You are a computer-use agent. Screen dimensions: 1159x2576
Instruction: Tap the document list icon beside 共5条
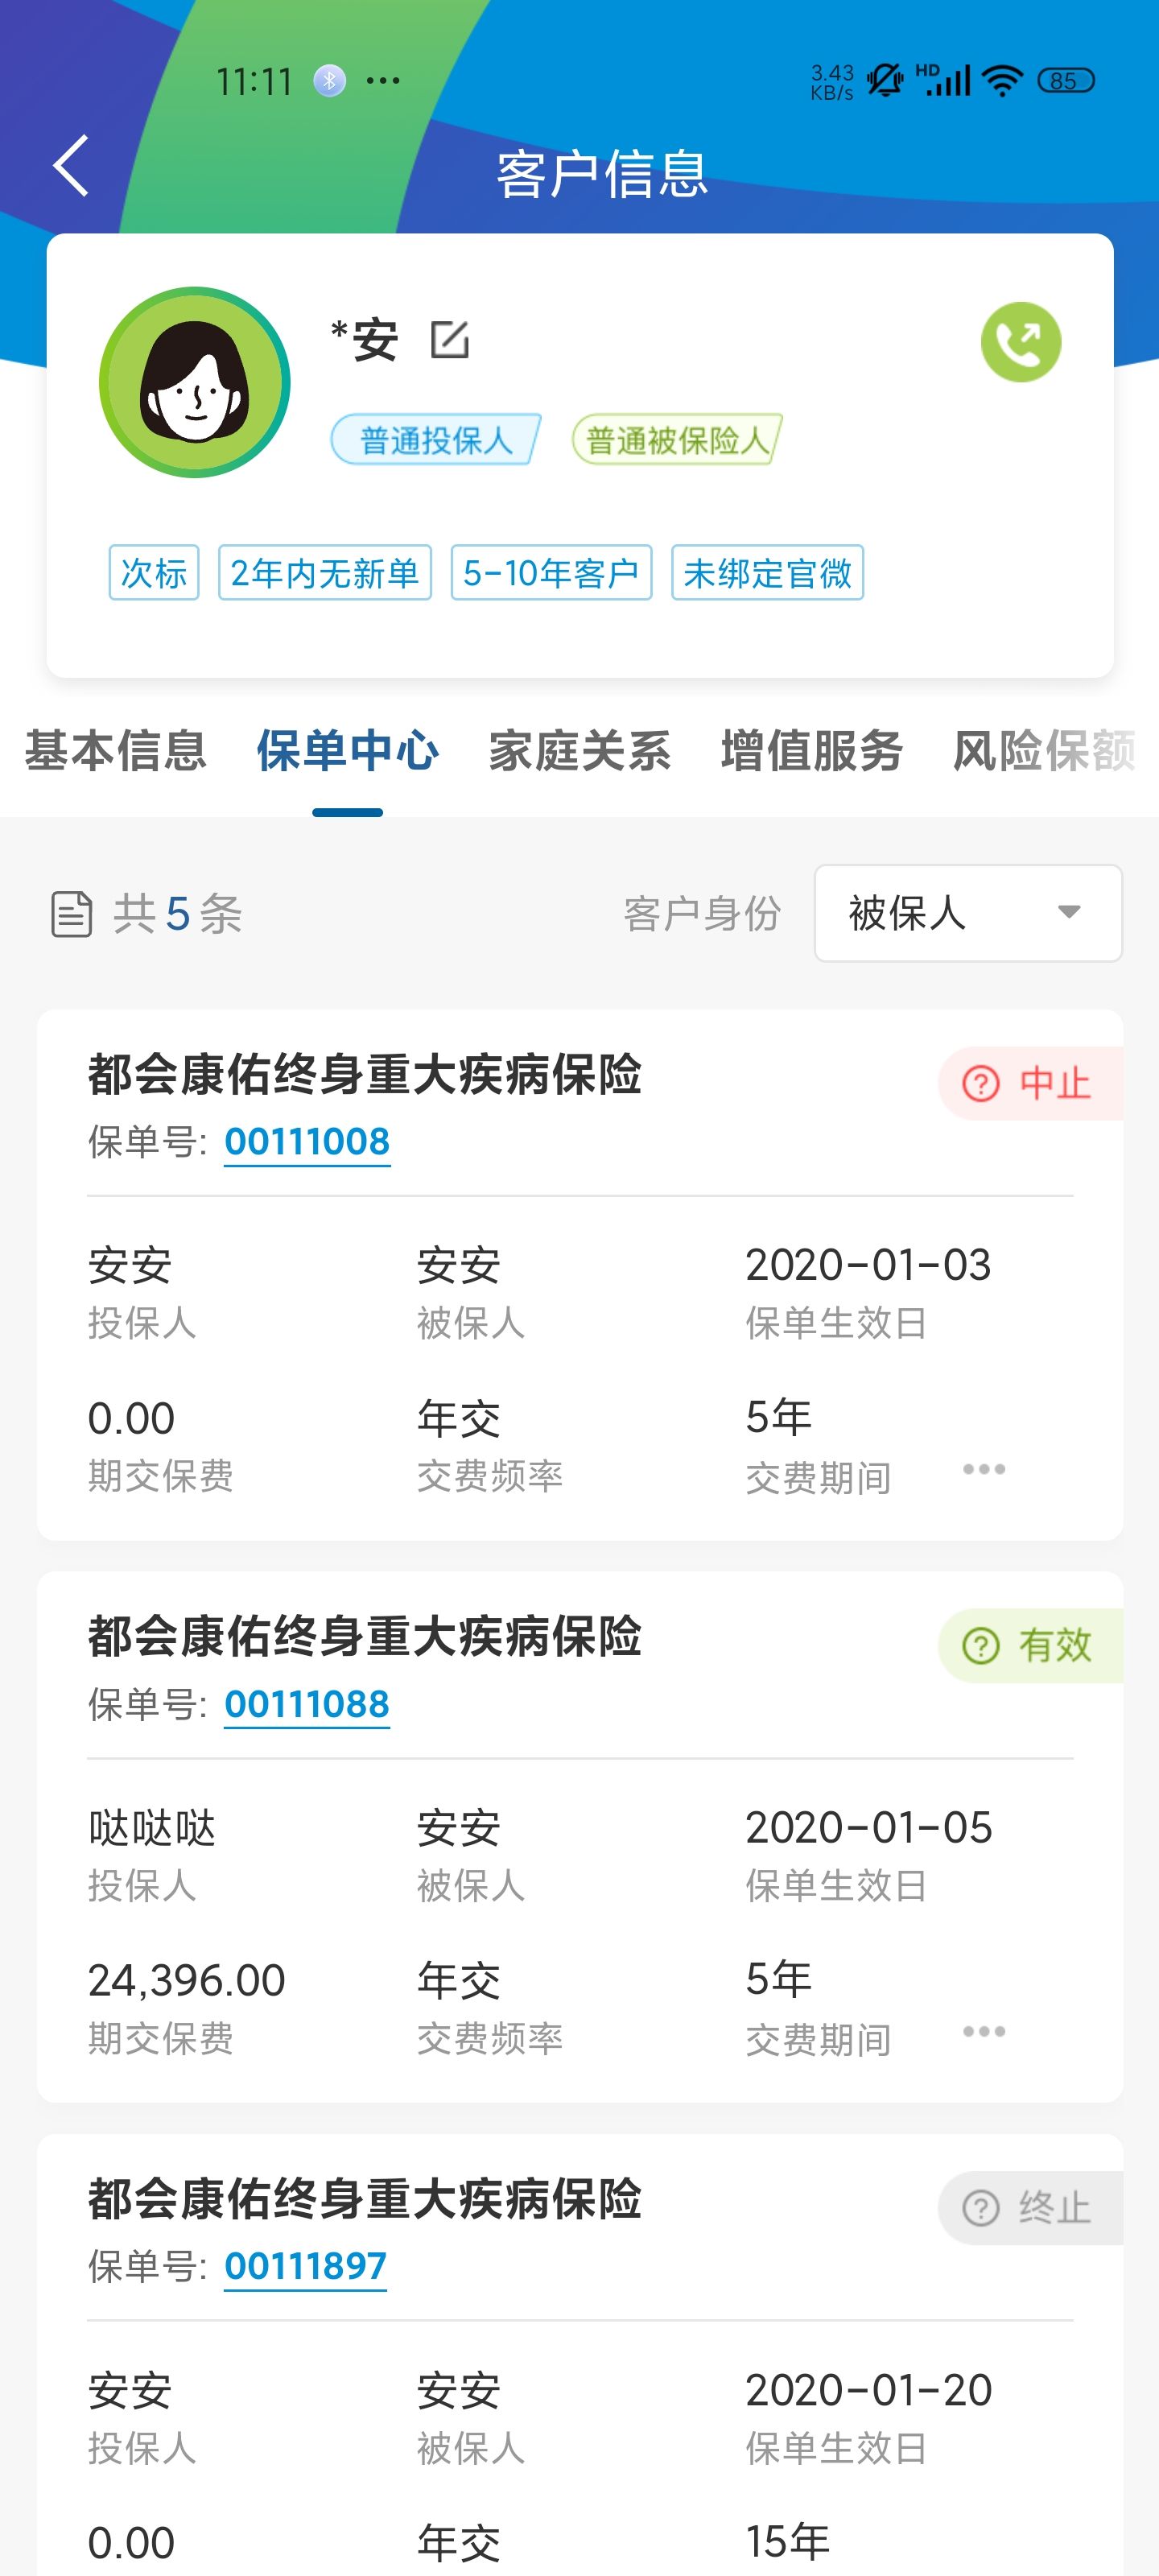click(x=72, y=914)
